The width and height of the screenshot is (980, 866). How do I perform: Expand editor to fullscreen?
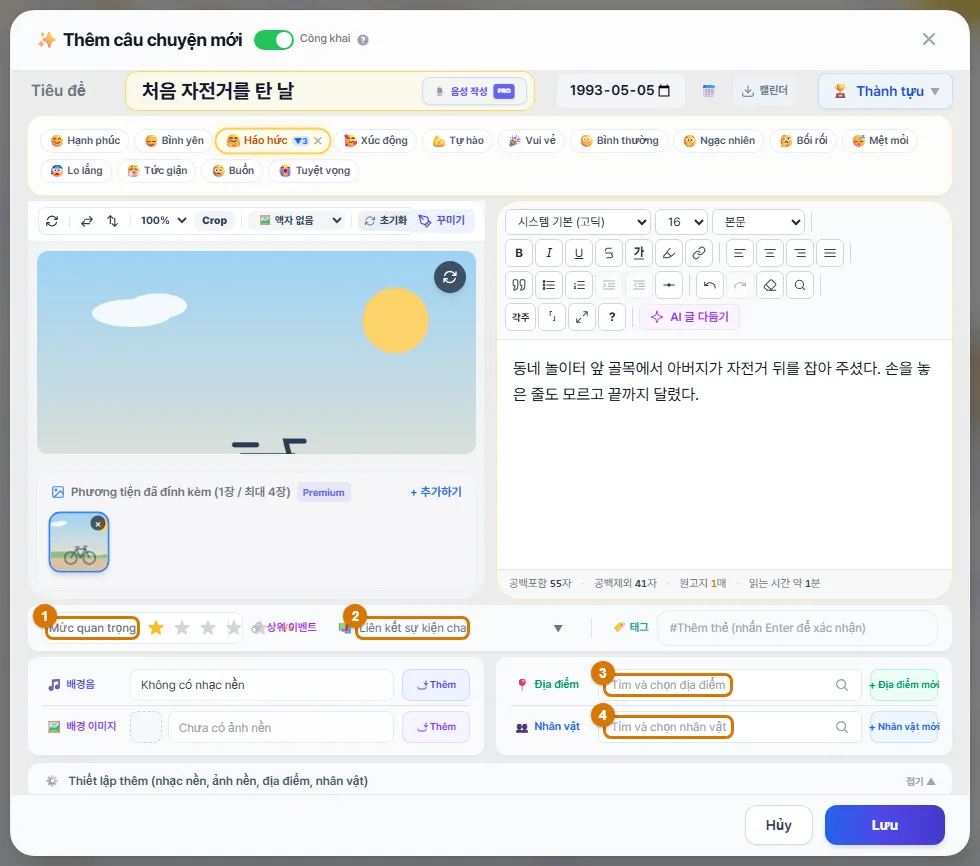tap(582, 317)
